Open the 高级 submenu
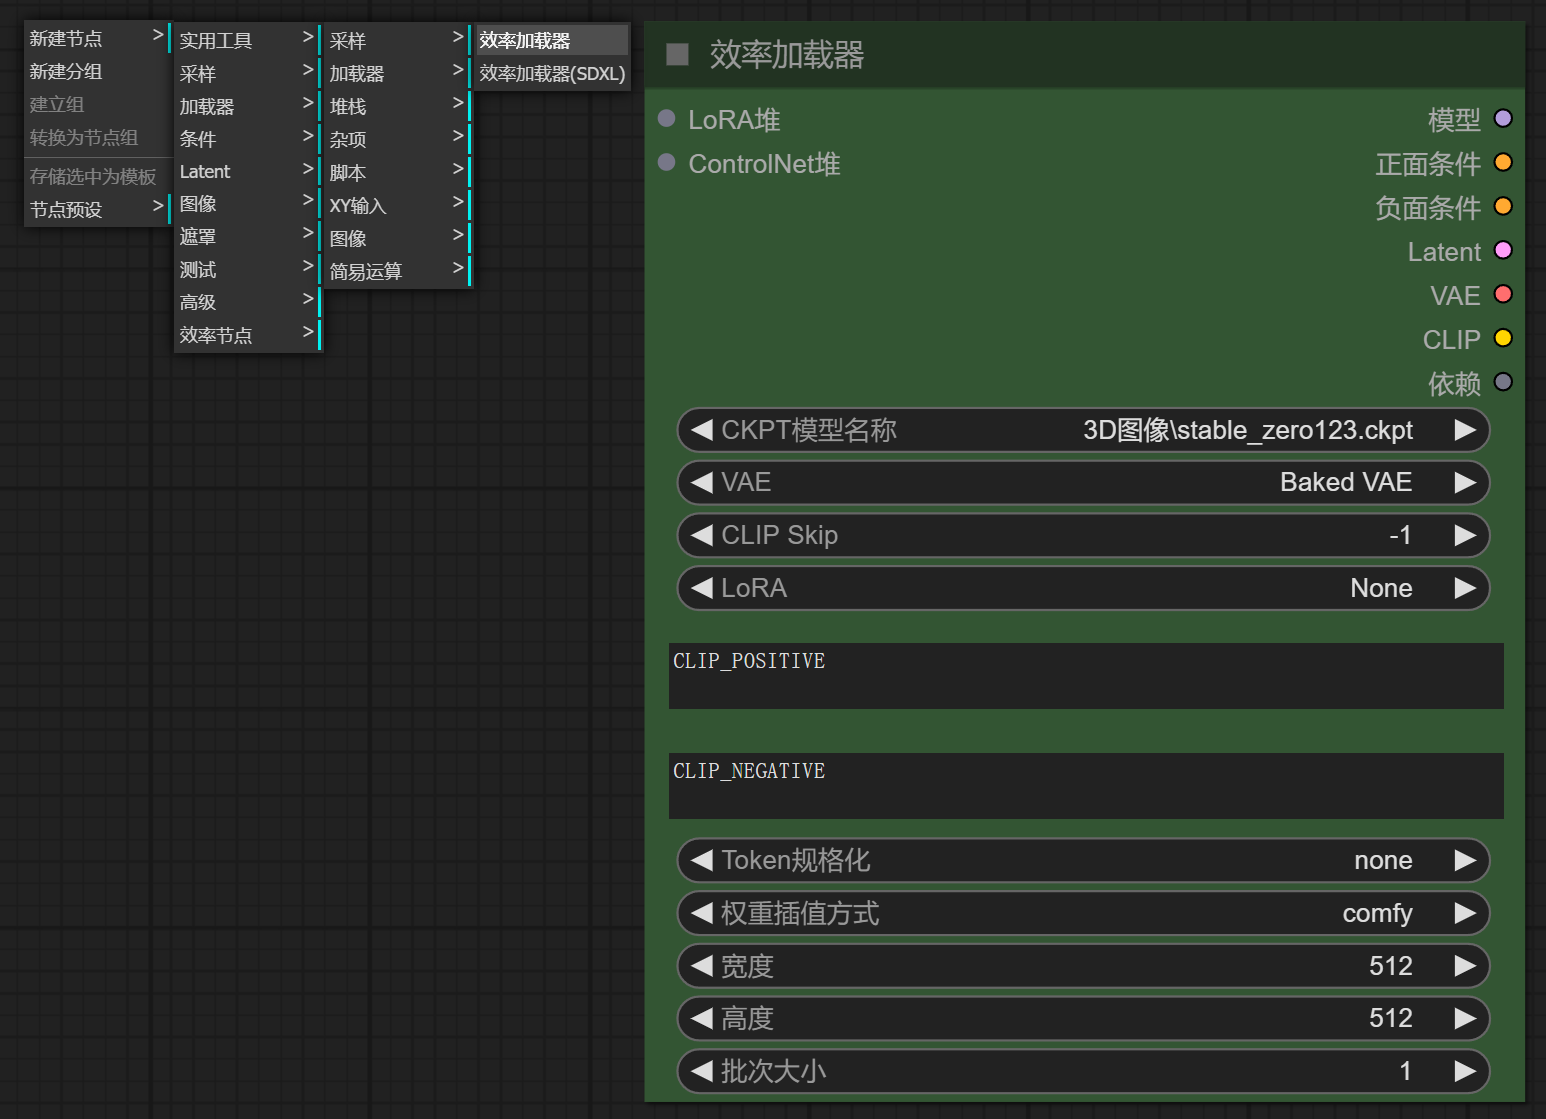The width and height of the screenshot is (1546, 1119). pyautogui.click(x=247, y=302)
